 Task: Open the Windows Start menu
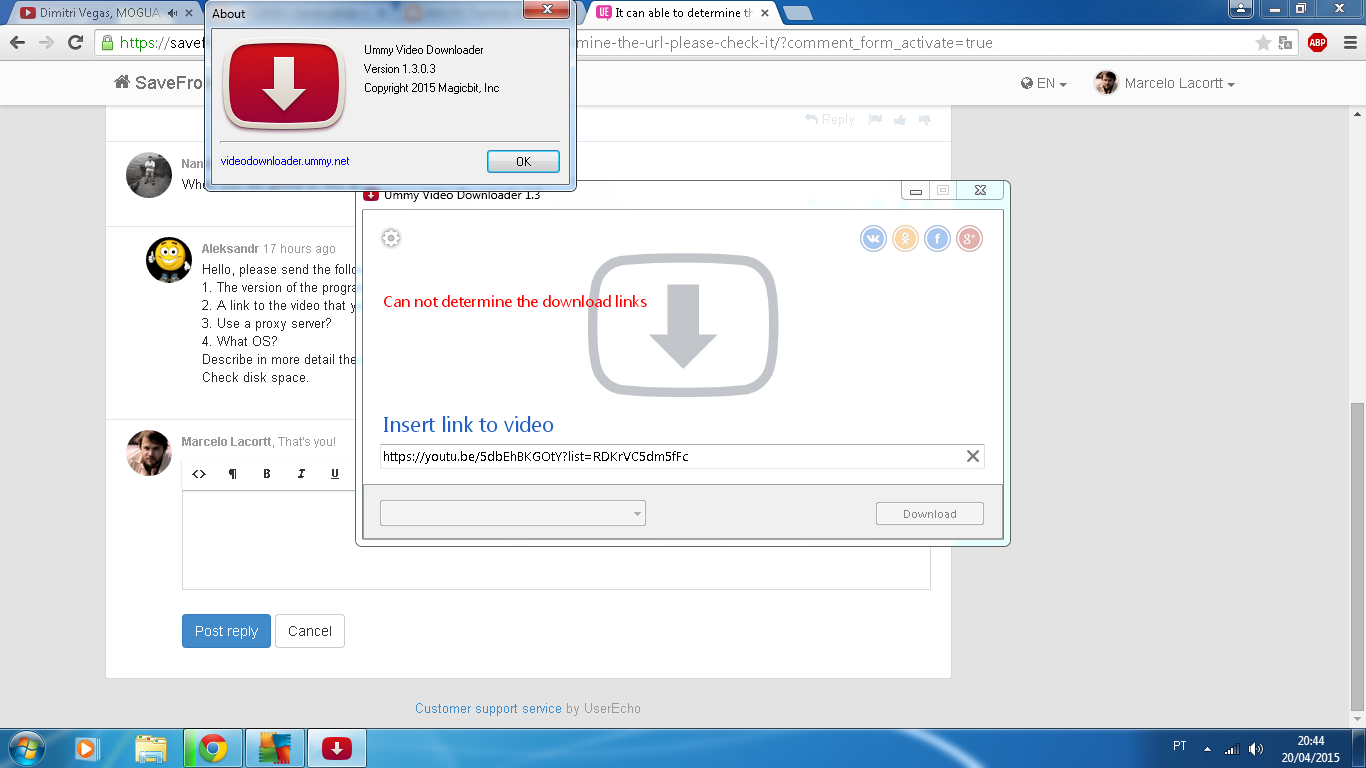point(25,748)
